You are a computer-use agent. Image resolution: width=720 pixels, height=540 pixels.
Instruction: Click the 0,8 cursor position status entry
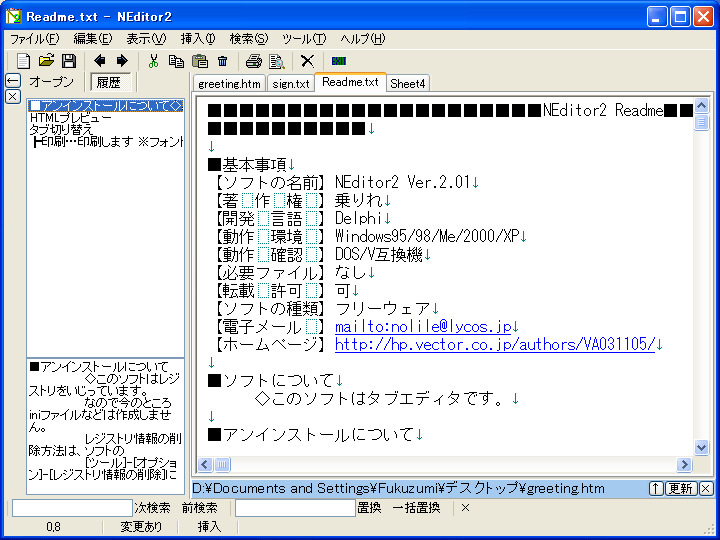(53, 527)
